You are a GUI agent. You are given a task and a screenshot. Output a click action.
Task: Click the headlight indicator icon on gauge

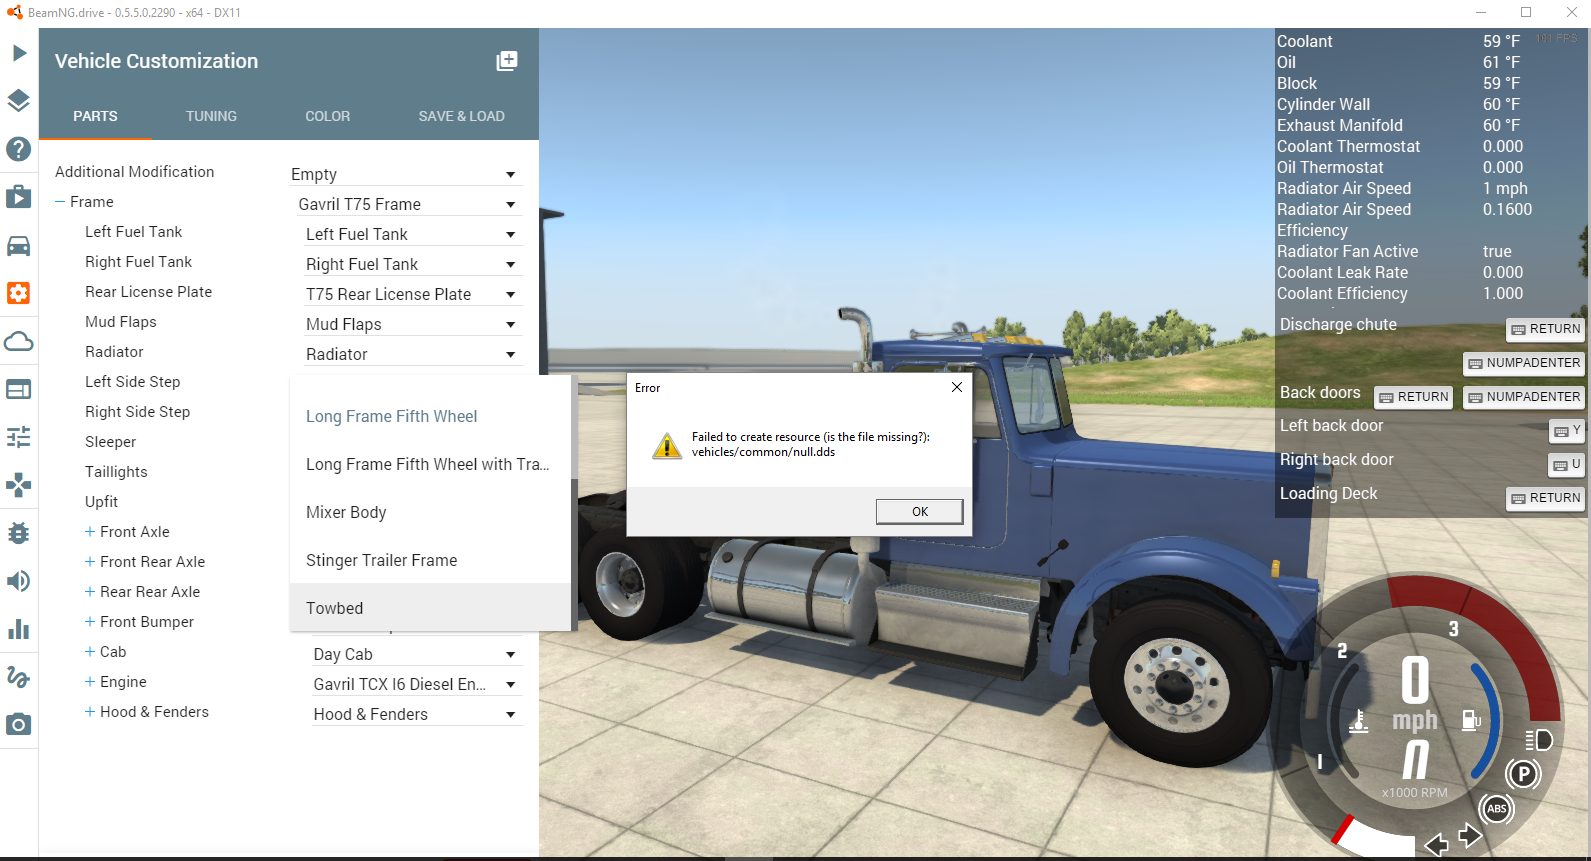[1539, 740]
